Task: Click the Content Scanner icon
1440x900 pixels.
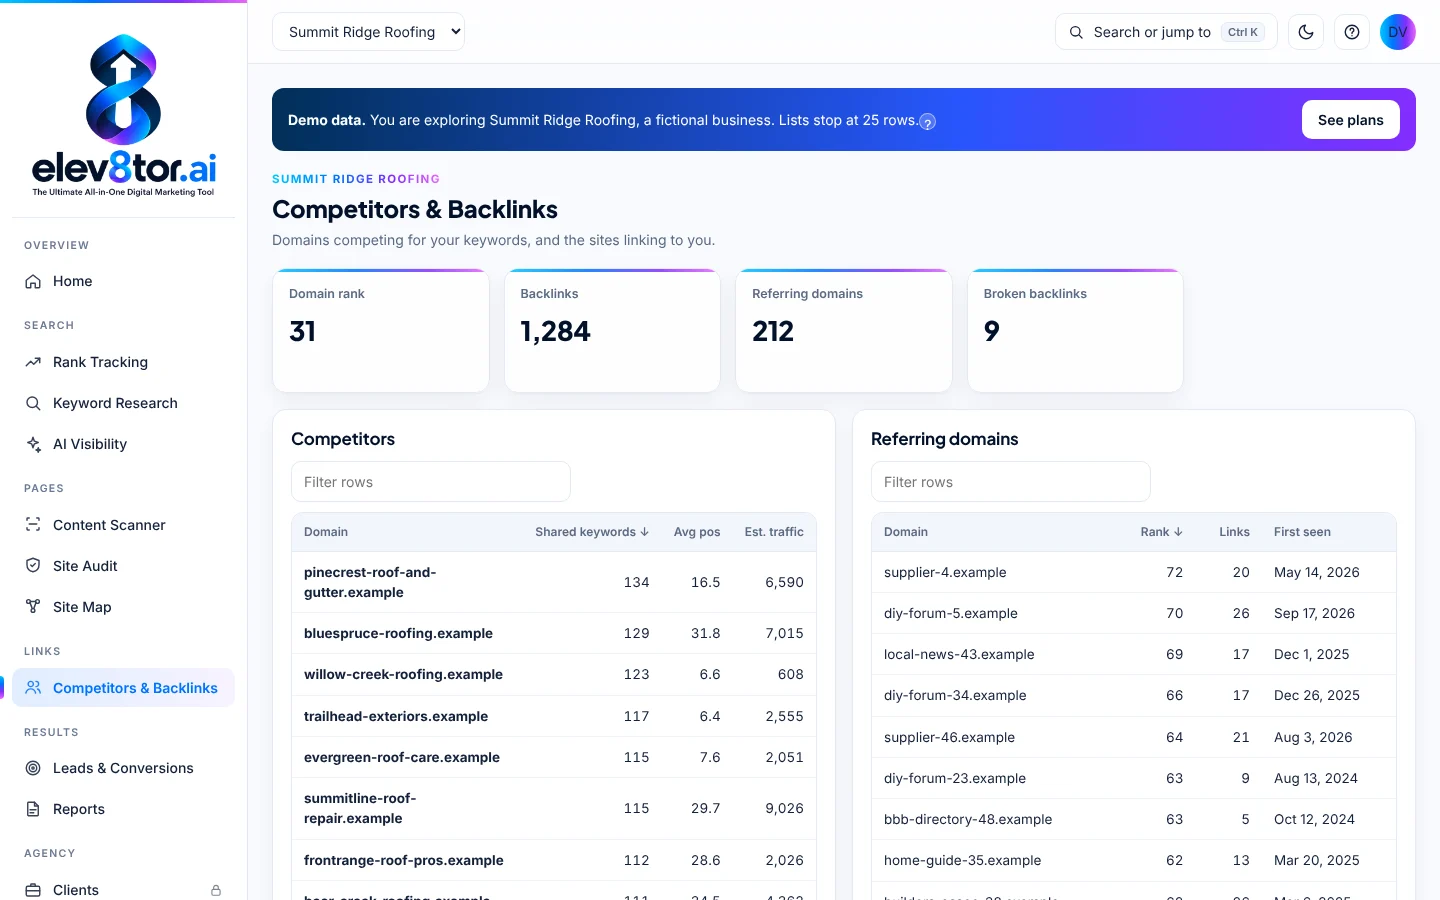Action: click(x=33, y=525)
